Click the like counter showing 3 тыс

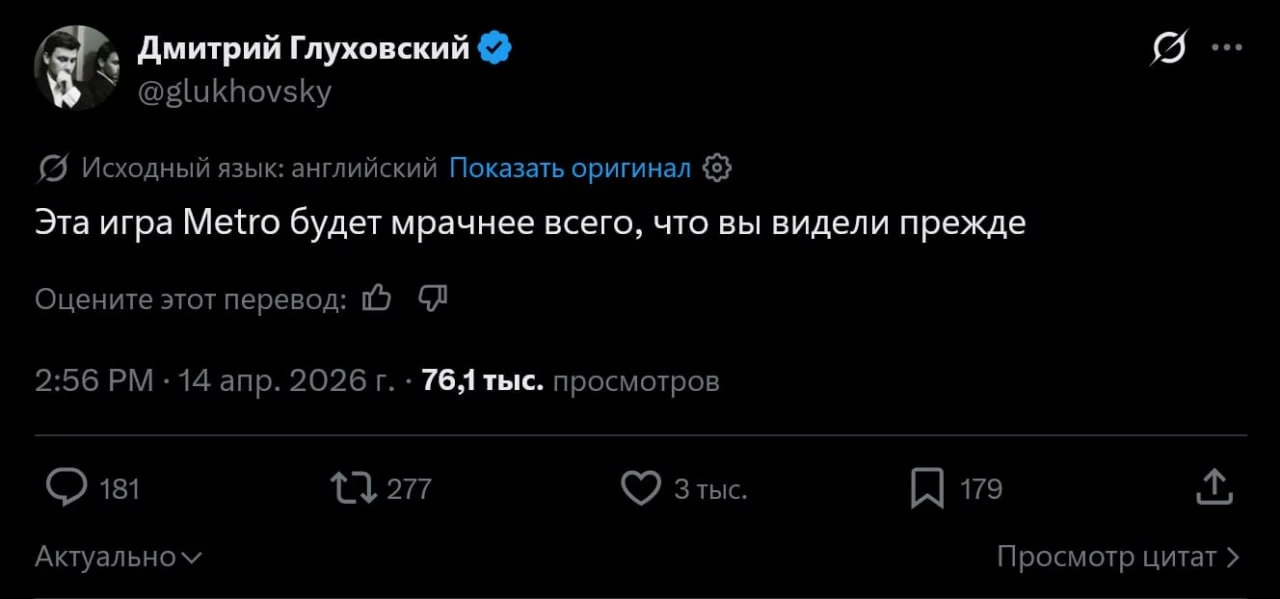click(x=712, y=488)
